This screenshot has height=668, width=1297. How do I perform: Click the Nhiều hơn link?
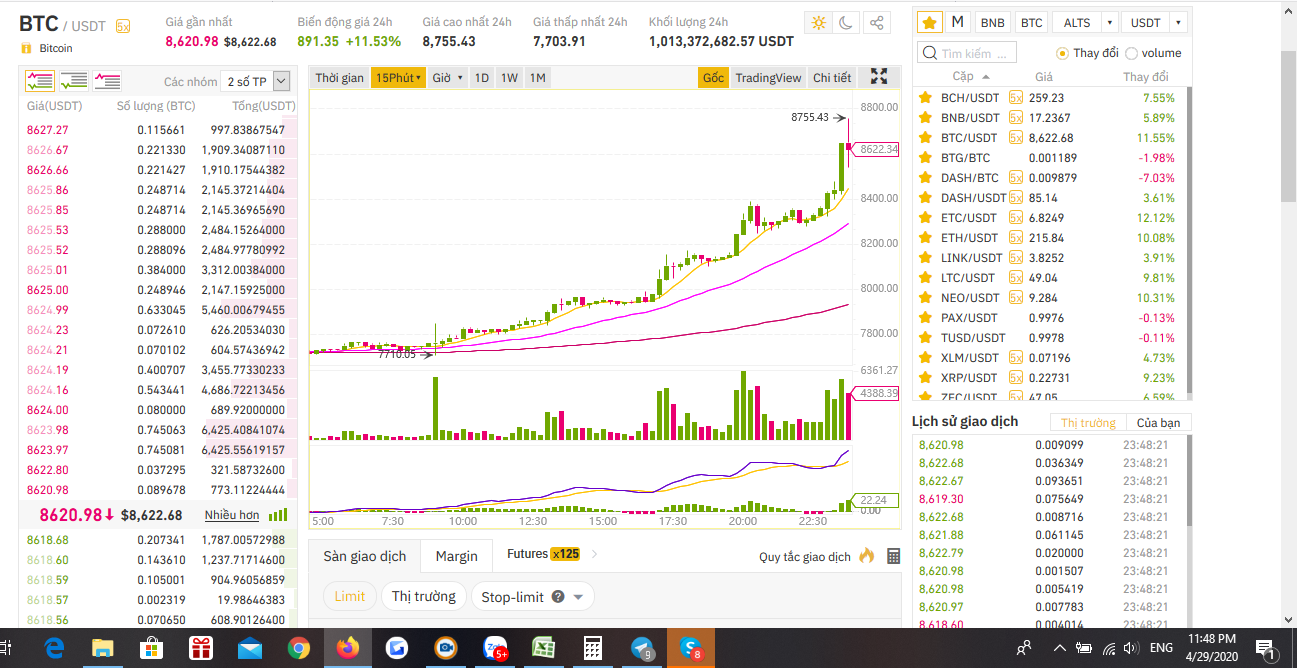coord(232,515)
